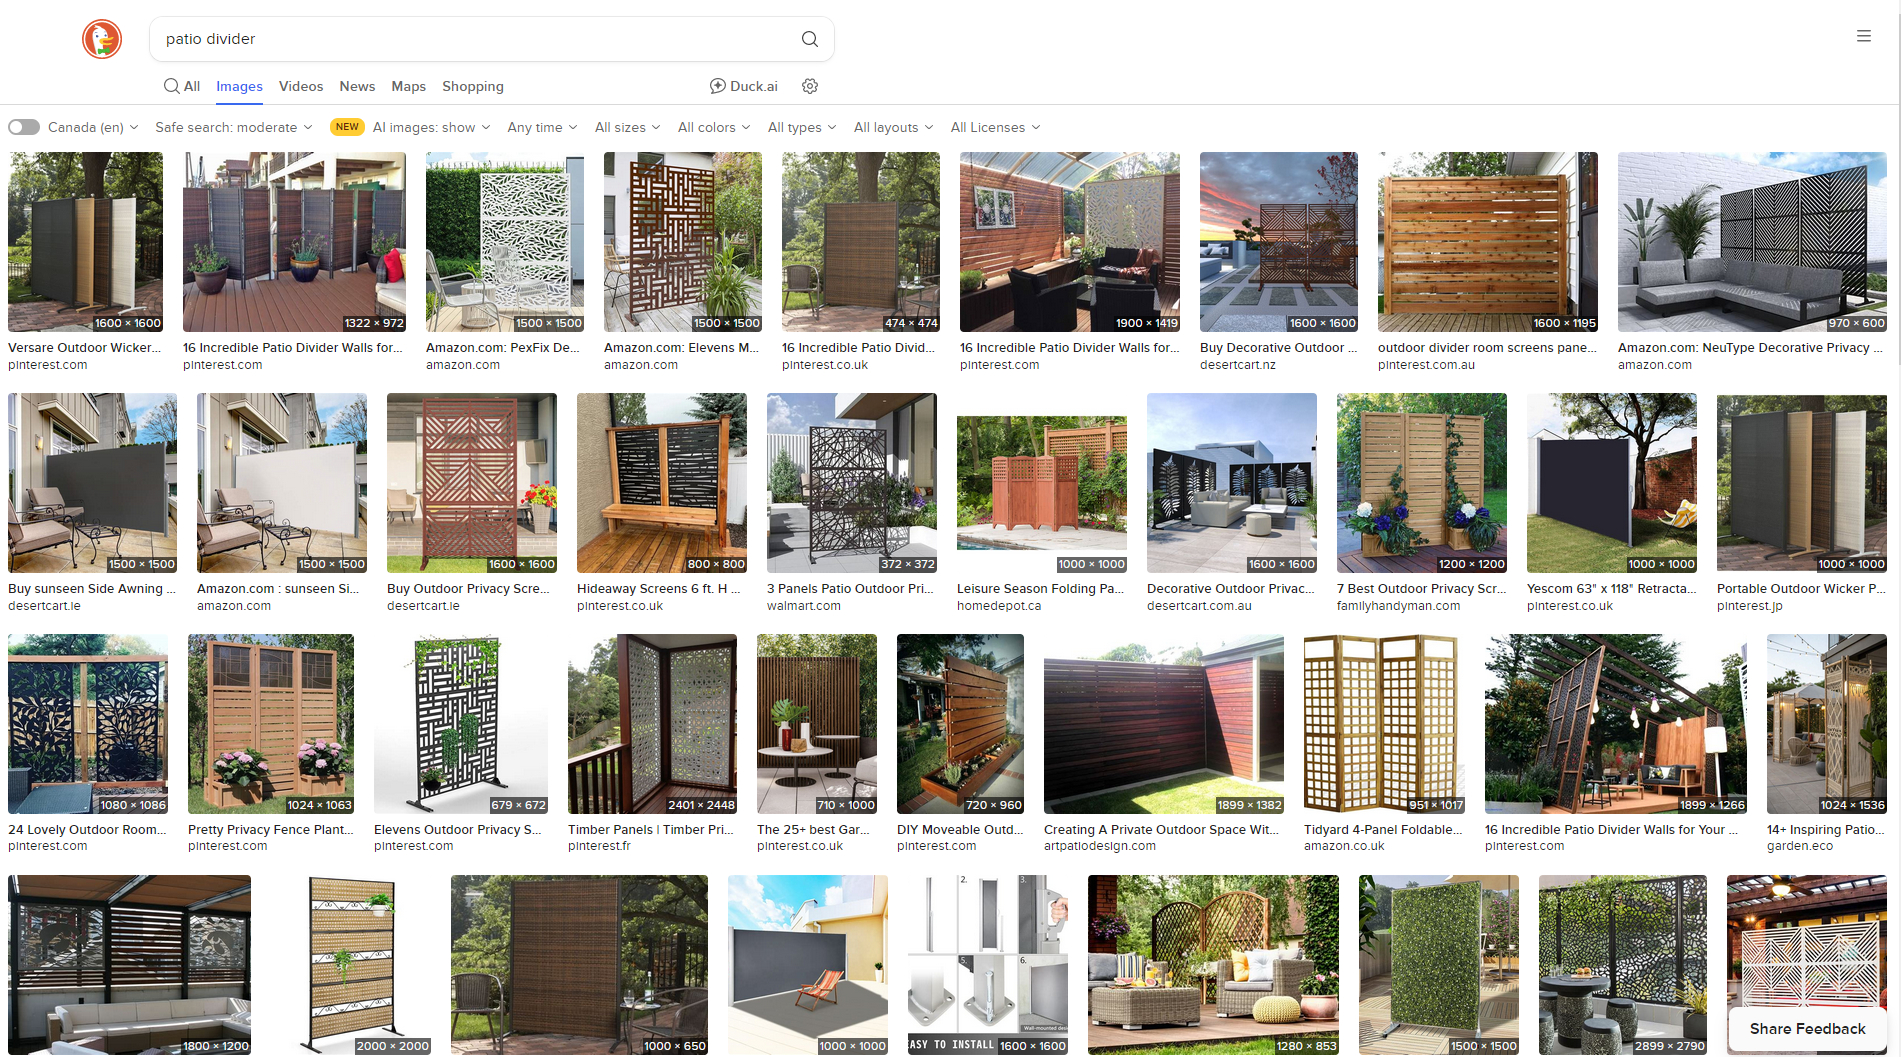Expand the Canada (en) region dropdown
Screen dimensions: 1901x1057
tap(93, 127)
